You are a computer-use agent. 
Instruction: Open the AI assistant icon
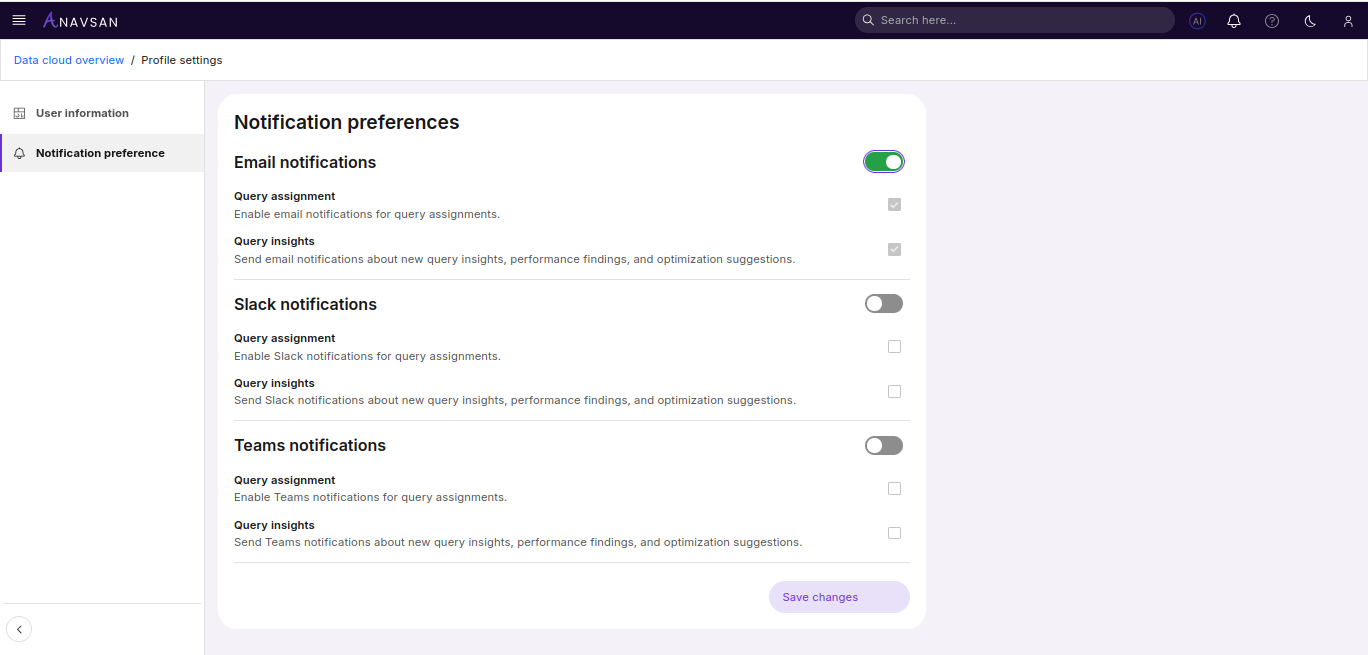coord(1197,20)
